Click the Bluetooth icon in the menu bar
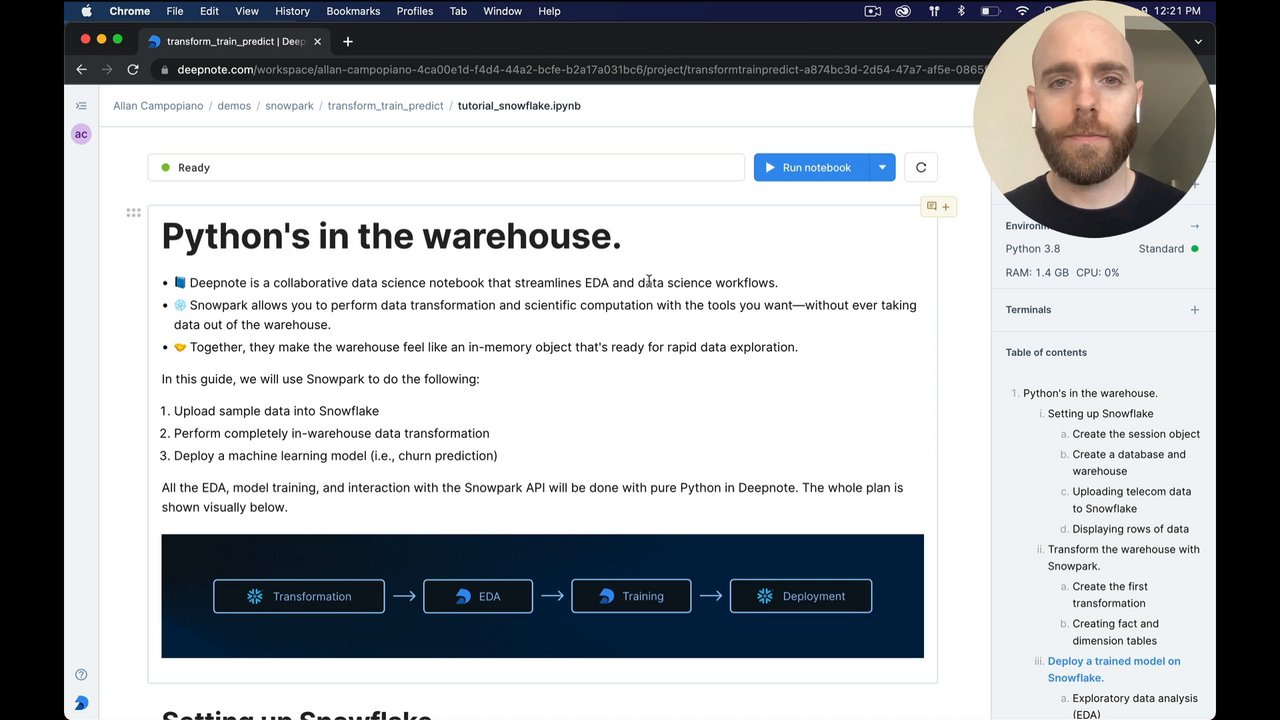 (961, 11)
